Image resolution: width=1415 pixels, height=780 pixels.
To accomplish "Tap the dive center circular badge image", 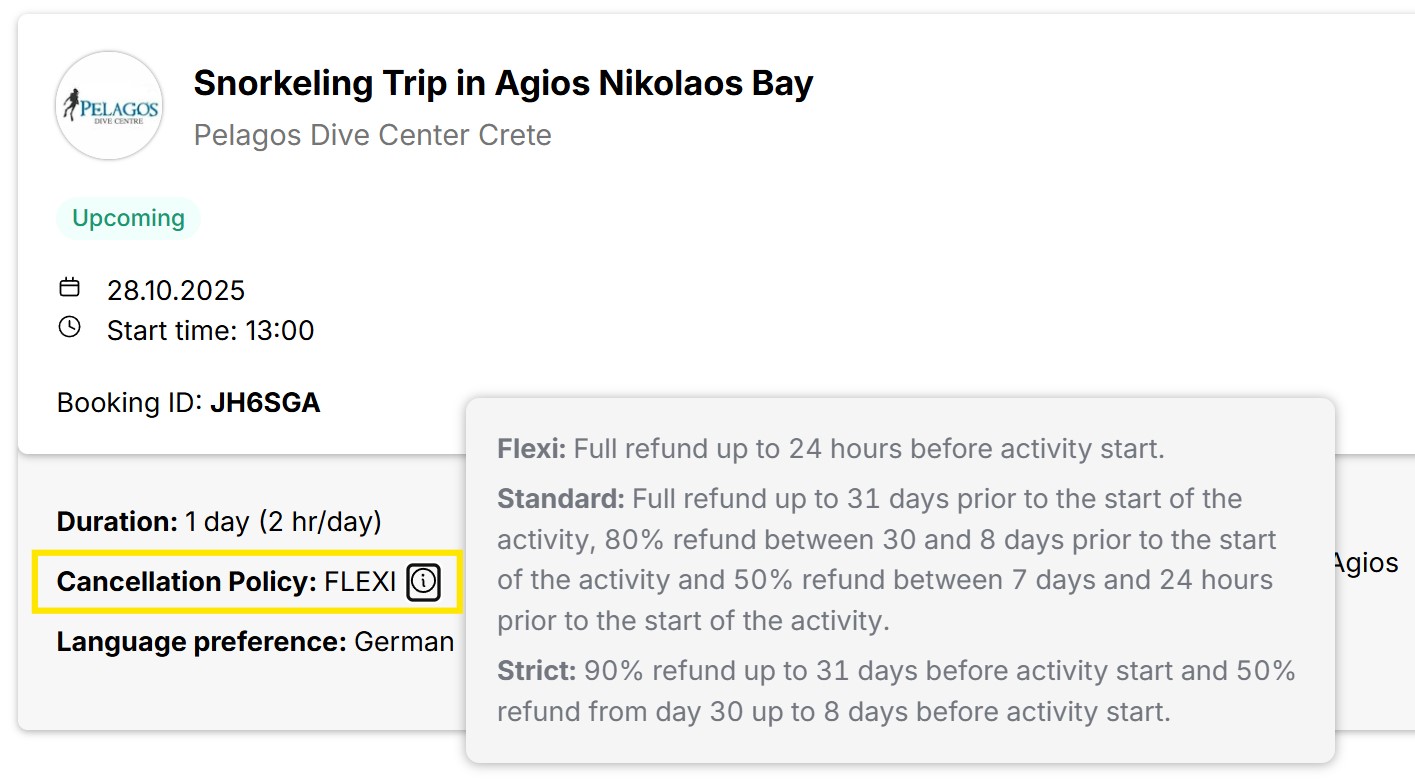I will click(x=109, y=106).
